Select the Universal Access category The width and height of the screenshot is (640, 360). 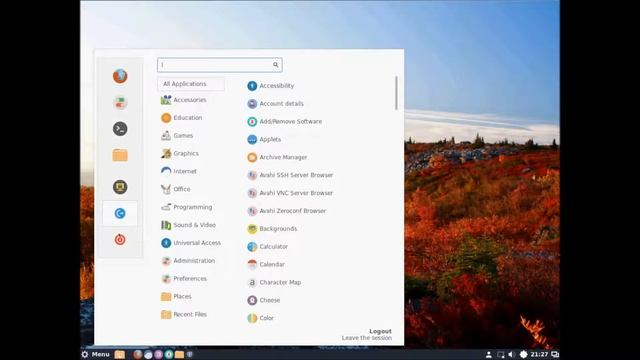click(x=191, y=243)
